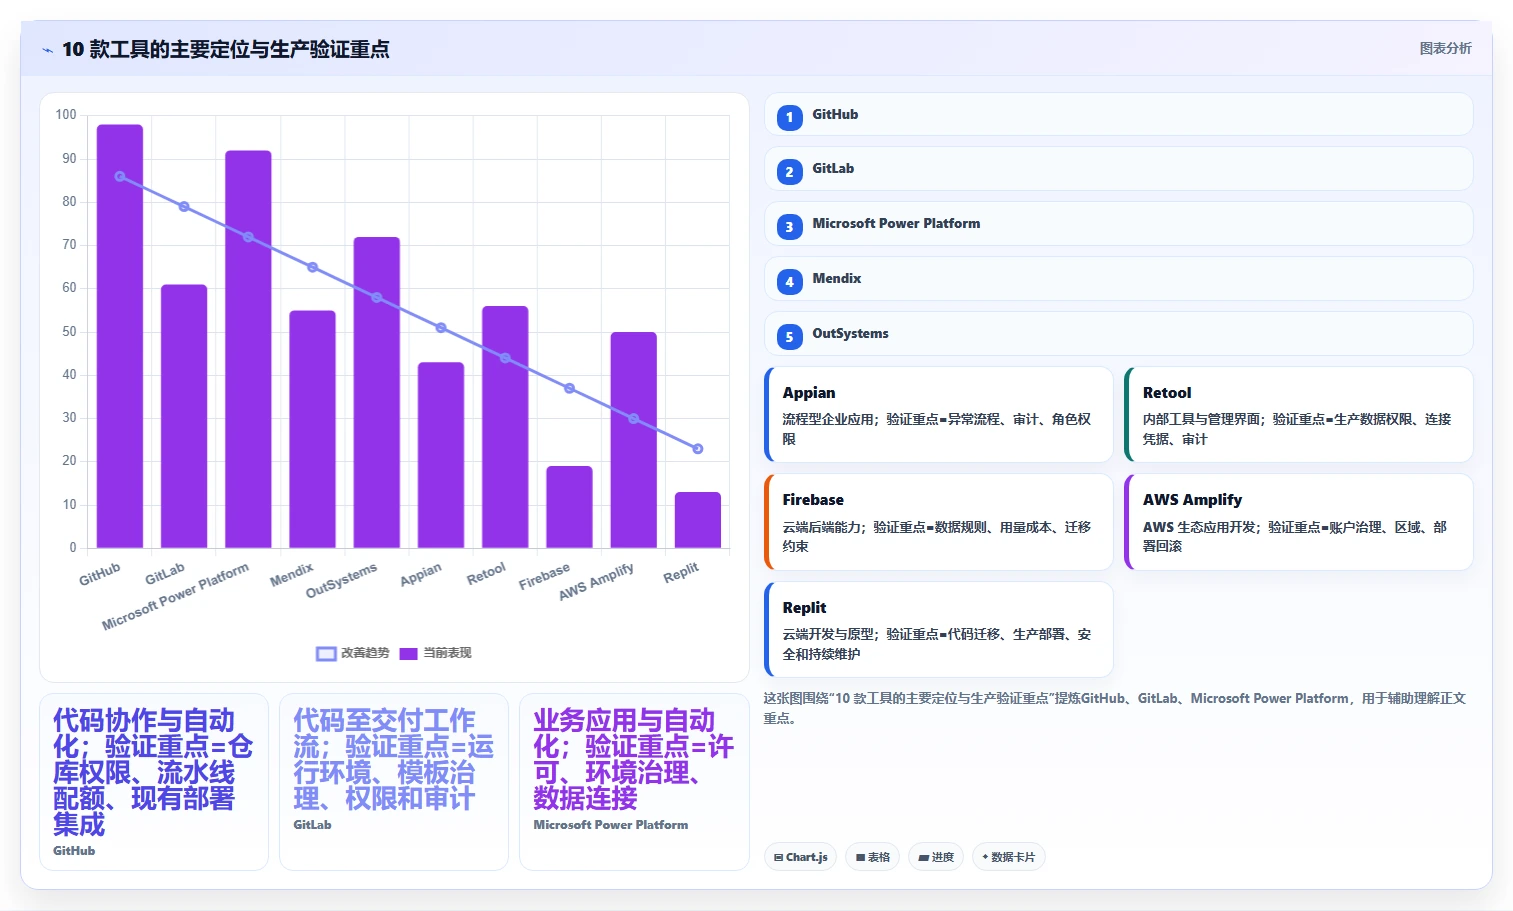
Task: Click the Replit bar in the chart
Action: click(x=698, y=520)
